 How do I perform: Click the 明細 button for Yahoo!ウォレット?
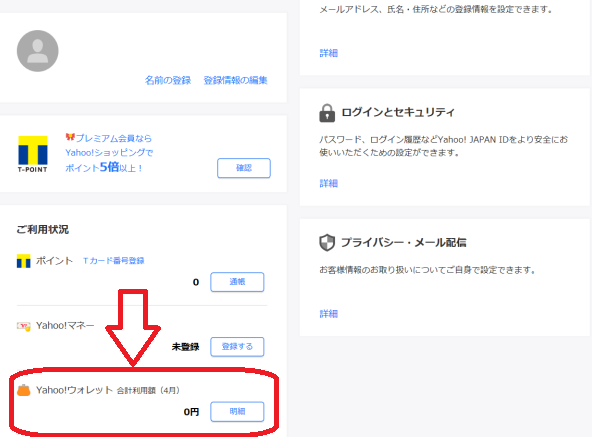237,412
